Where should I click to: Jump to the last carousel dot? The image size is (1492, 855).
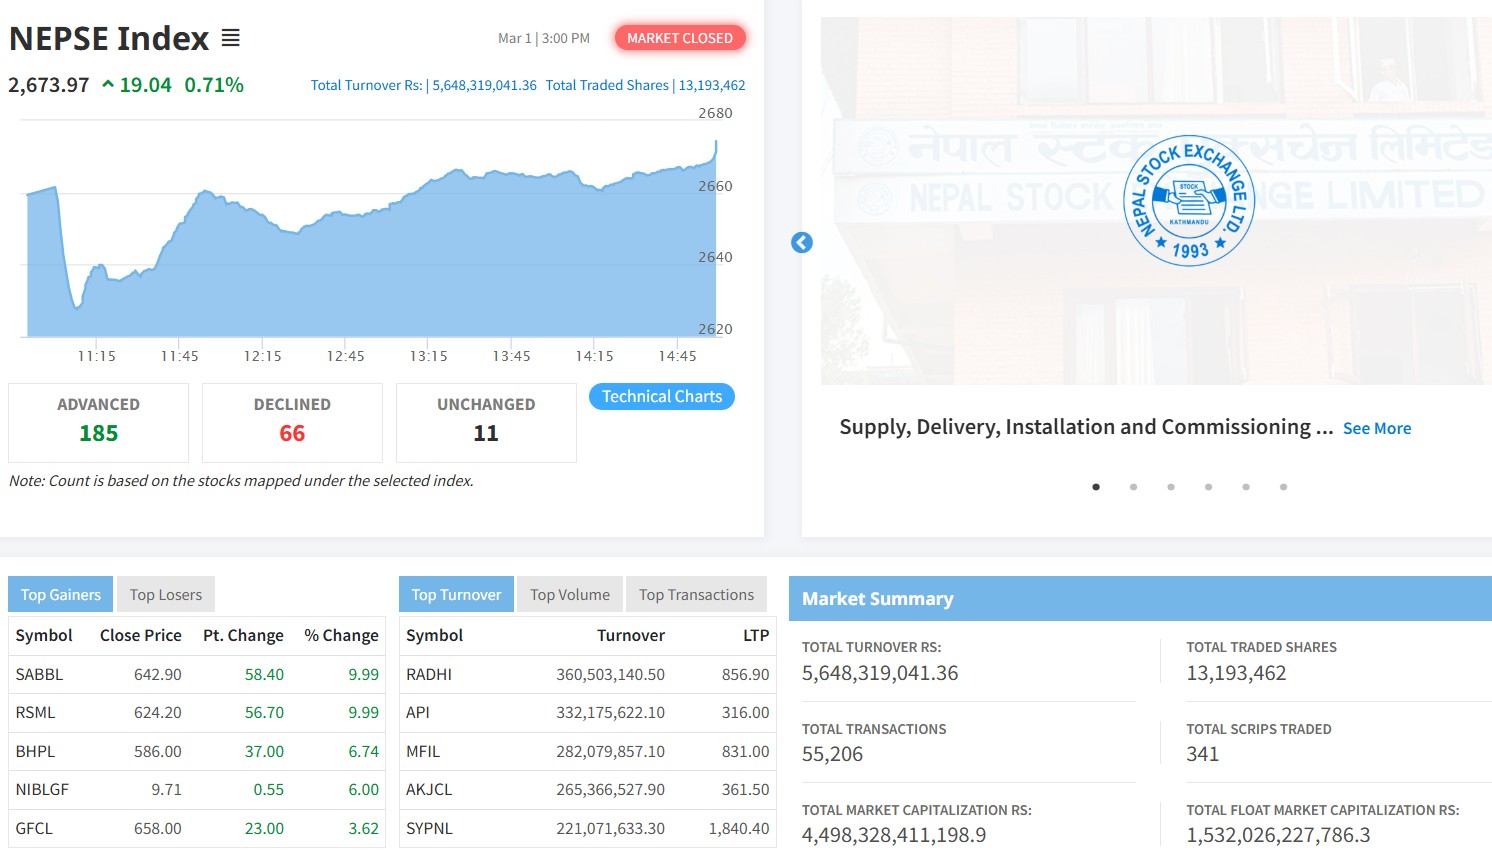pos(1283,487)
